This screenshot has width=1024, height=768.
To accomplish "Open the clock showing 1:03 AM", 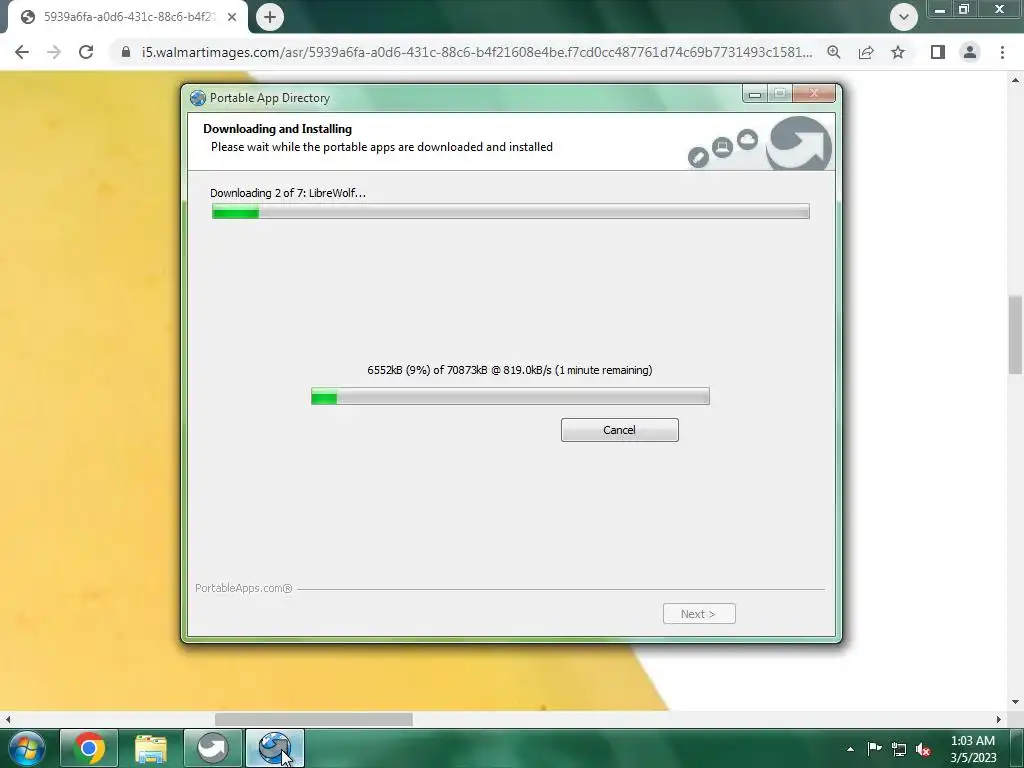I will [973, 749].
